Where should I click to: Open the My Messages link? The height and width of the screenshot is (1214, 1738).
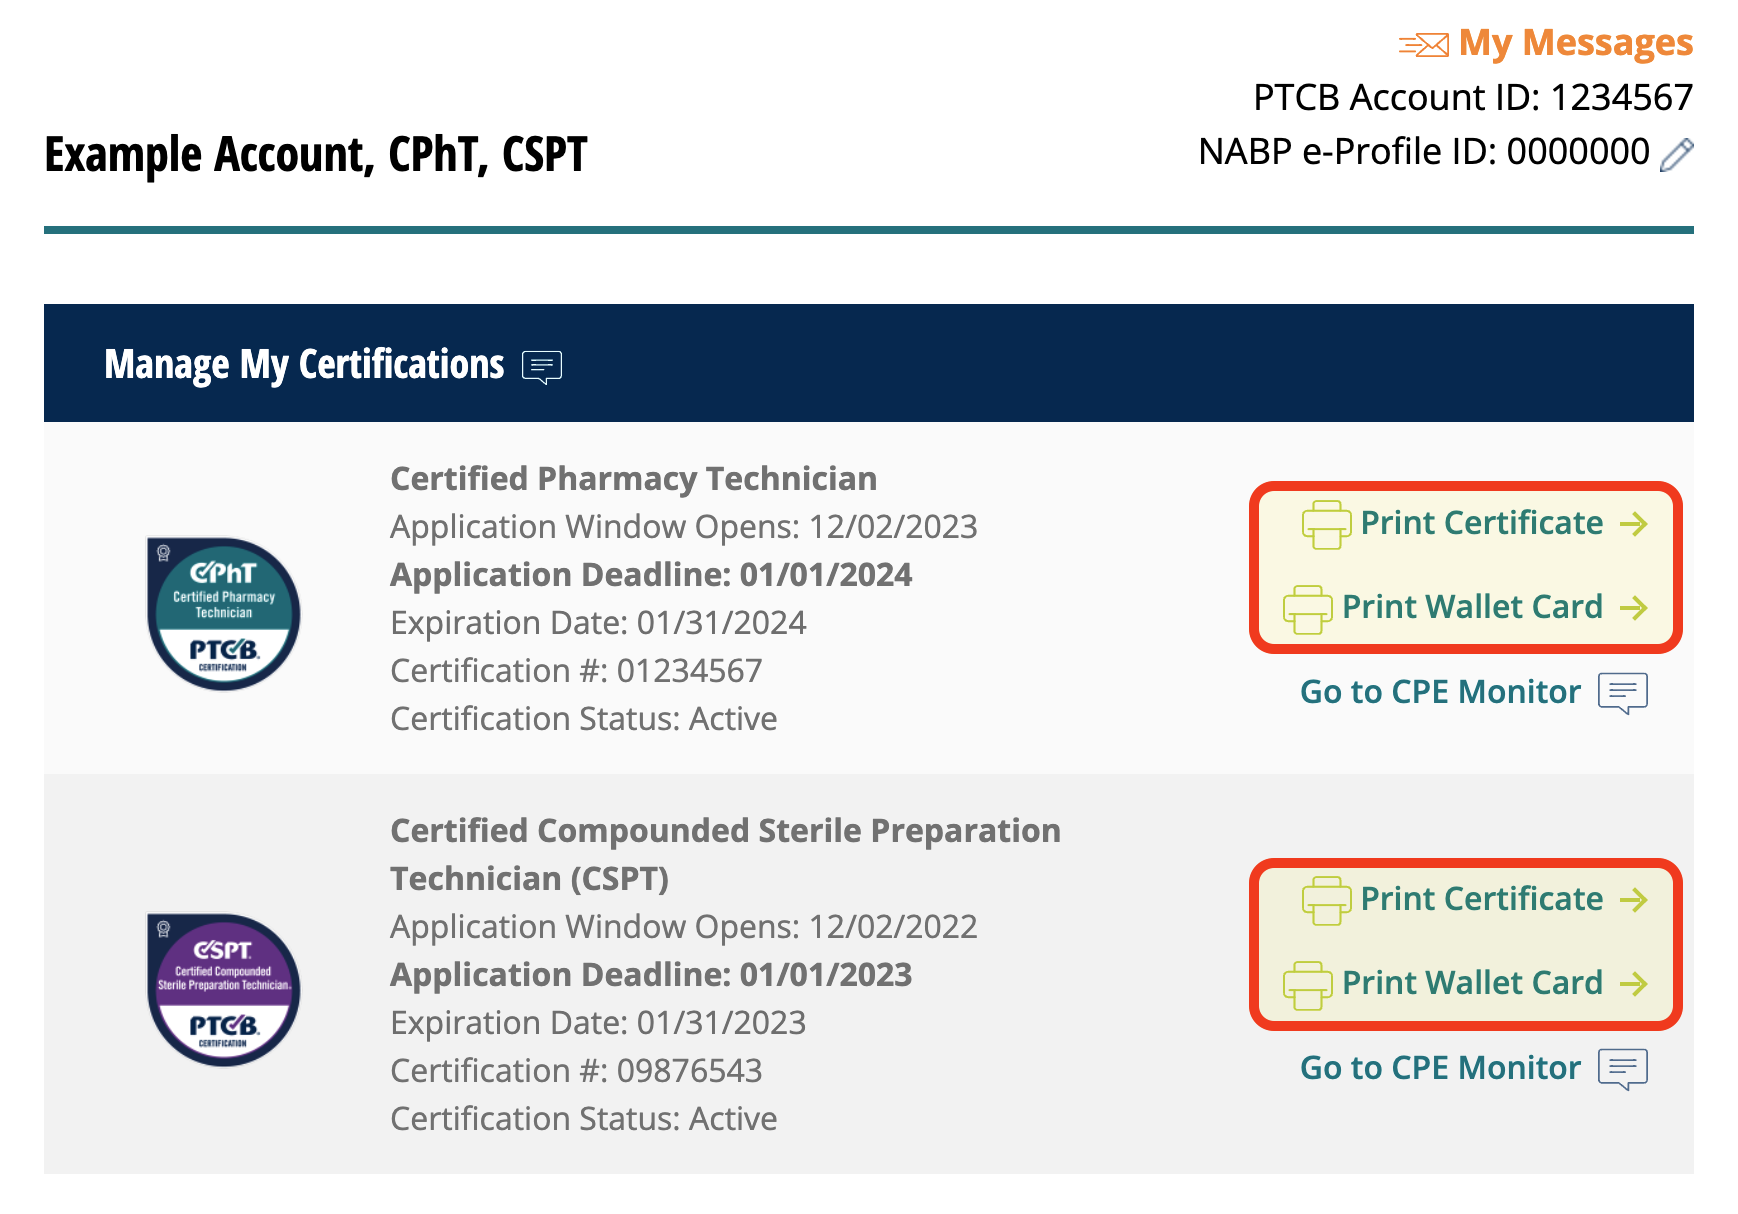(x=1575, y=43)
